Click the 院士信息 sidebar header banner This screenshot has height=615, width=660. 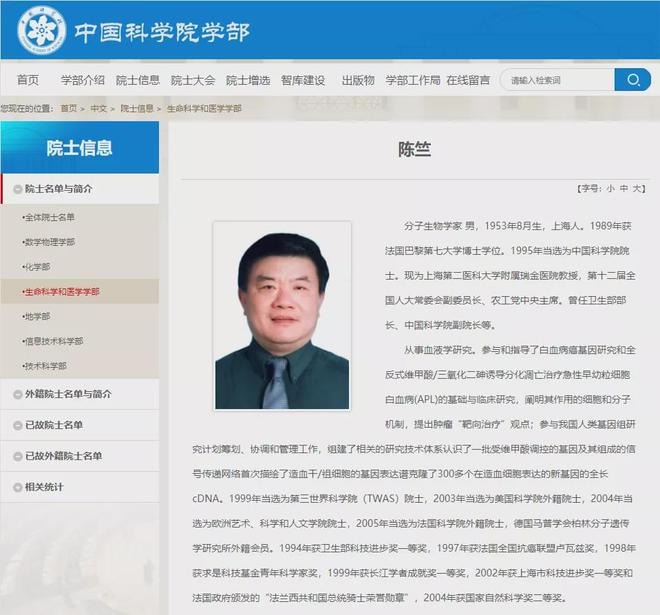point(80,147)
